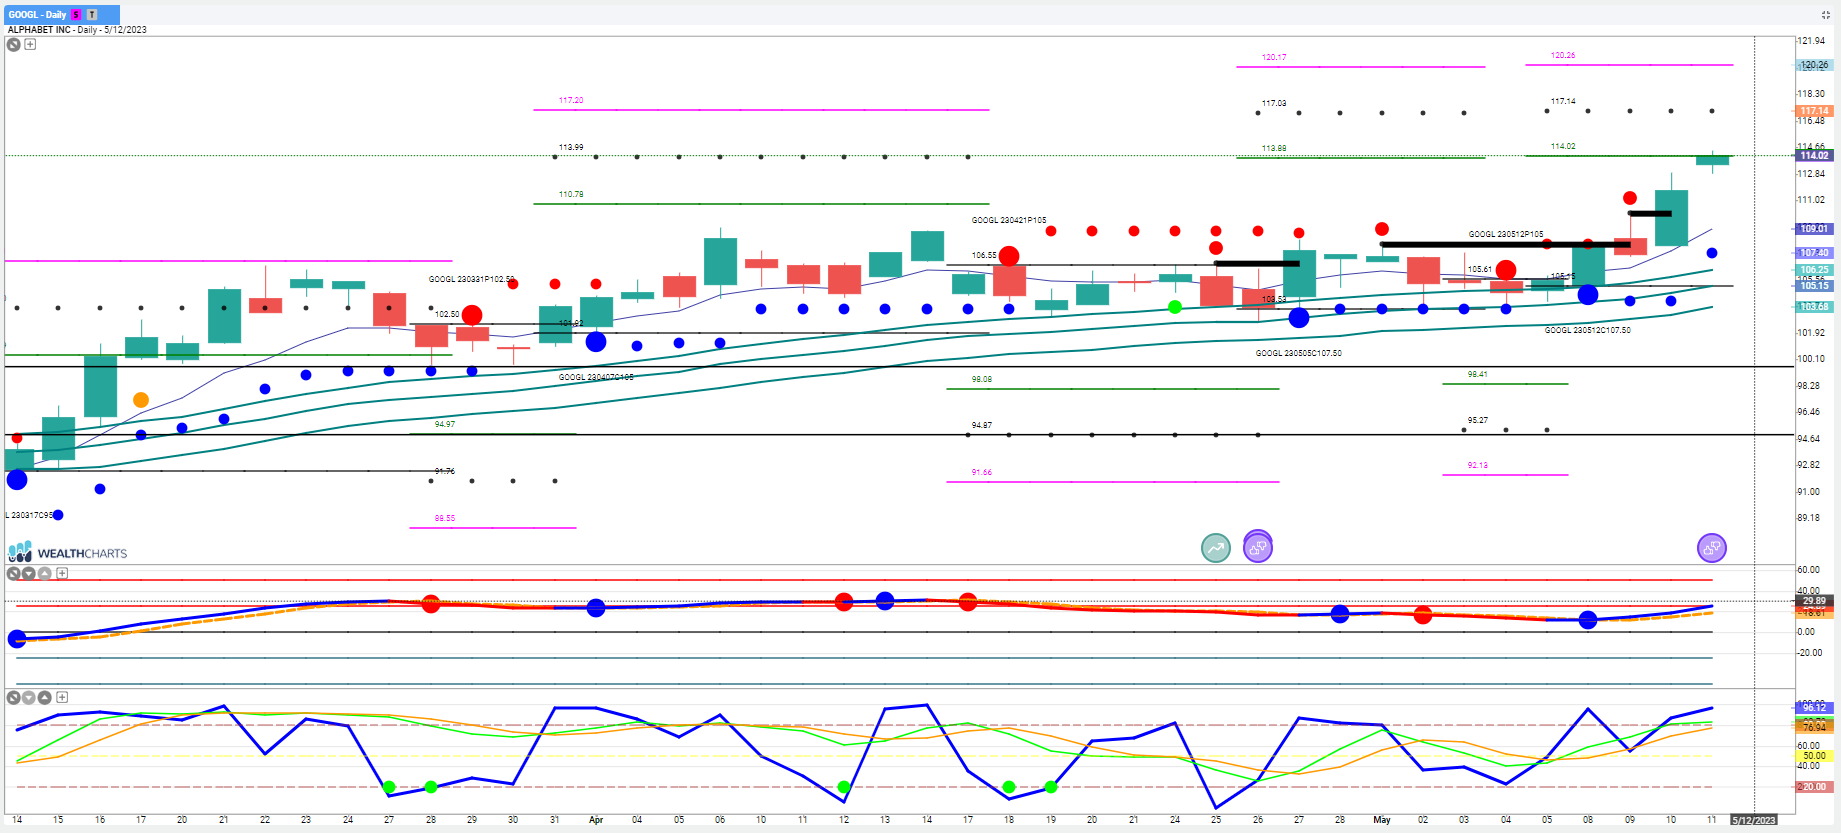The height and width of the screenshot is (833, 1841).
Task: Click the 117.03 dotted level label
Action: click(1274, 103)
